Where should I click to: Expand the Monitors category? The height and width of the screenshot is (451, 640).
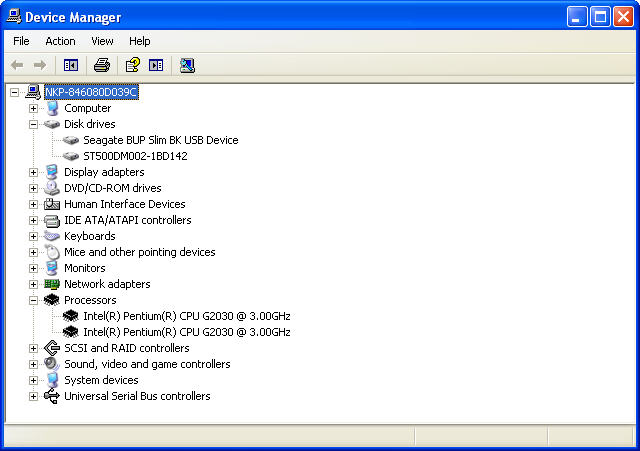(33, 269)
